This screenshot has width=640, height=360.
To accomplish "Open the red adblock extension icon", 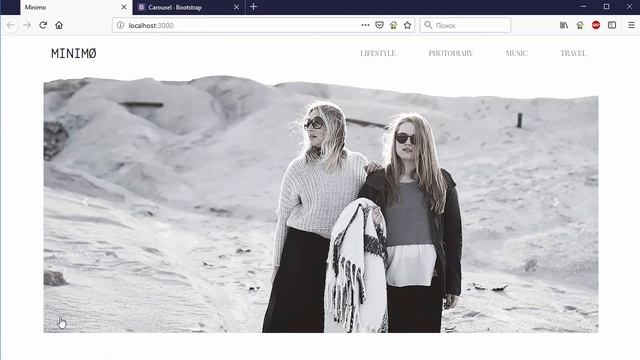I will pyautogui.click(x=596, y=25).
